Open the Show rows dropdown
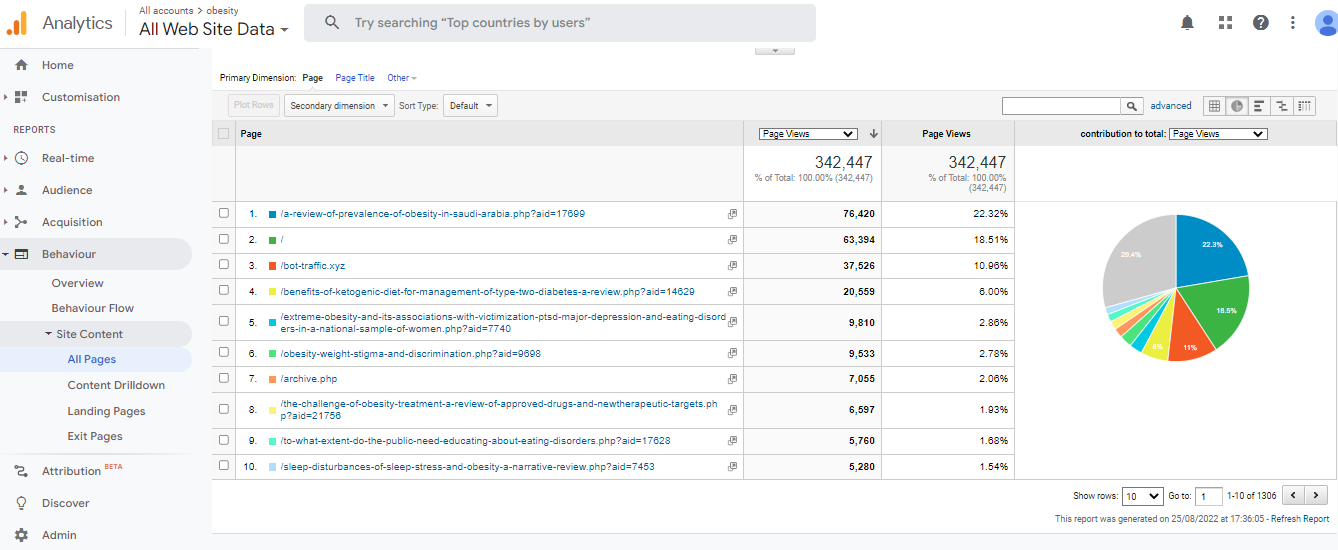Viewport: 1338px width, 550px height. [1142, 496]
